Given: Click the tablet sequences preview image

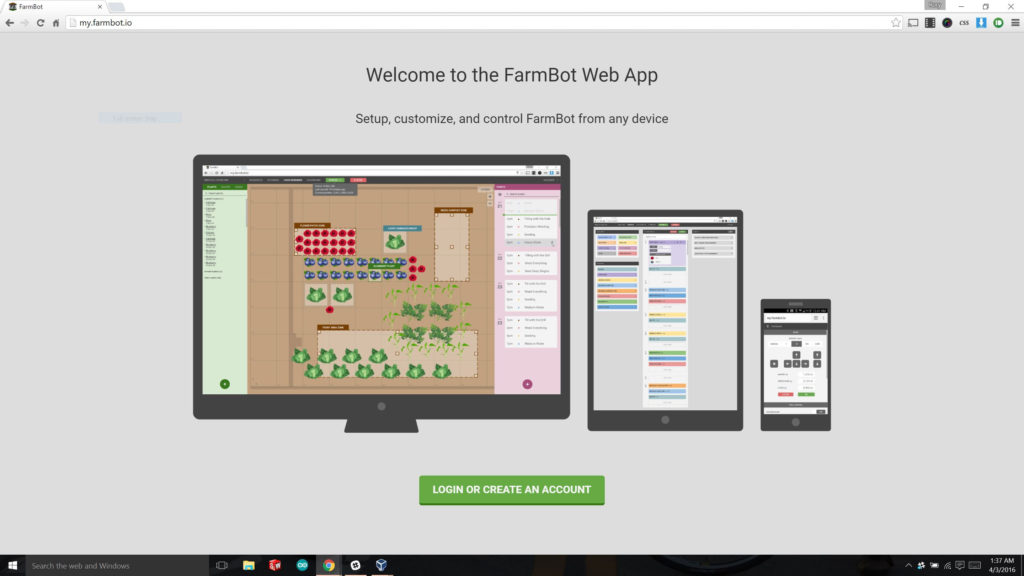Looking at the screenshot, I should pyautogui.click(x=665, y=320).
